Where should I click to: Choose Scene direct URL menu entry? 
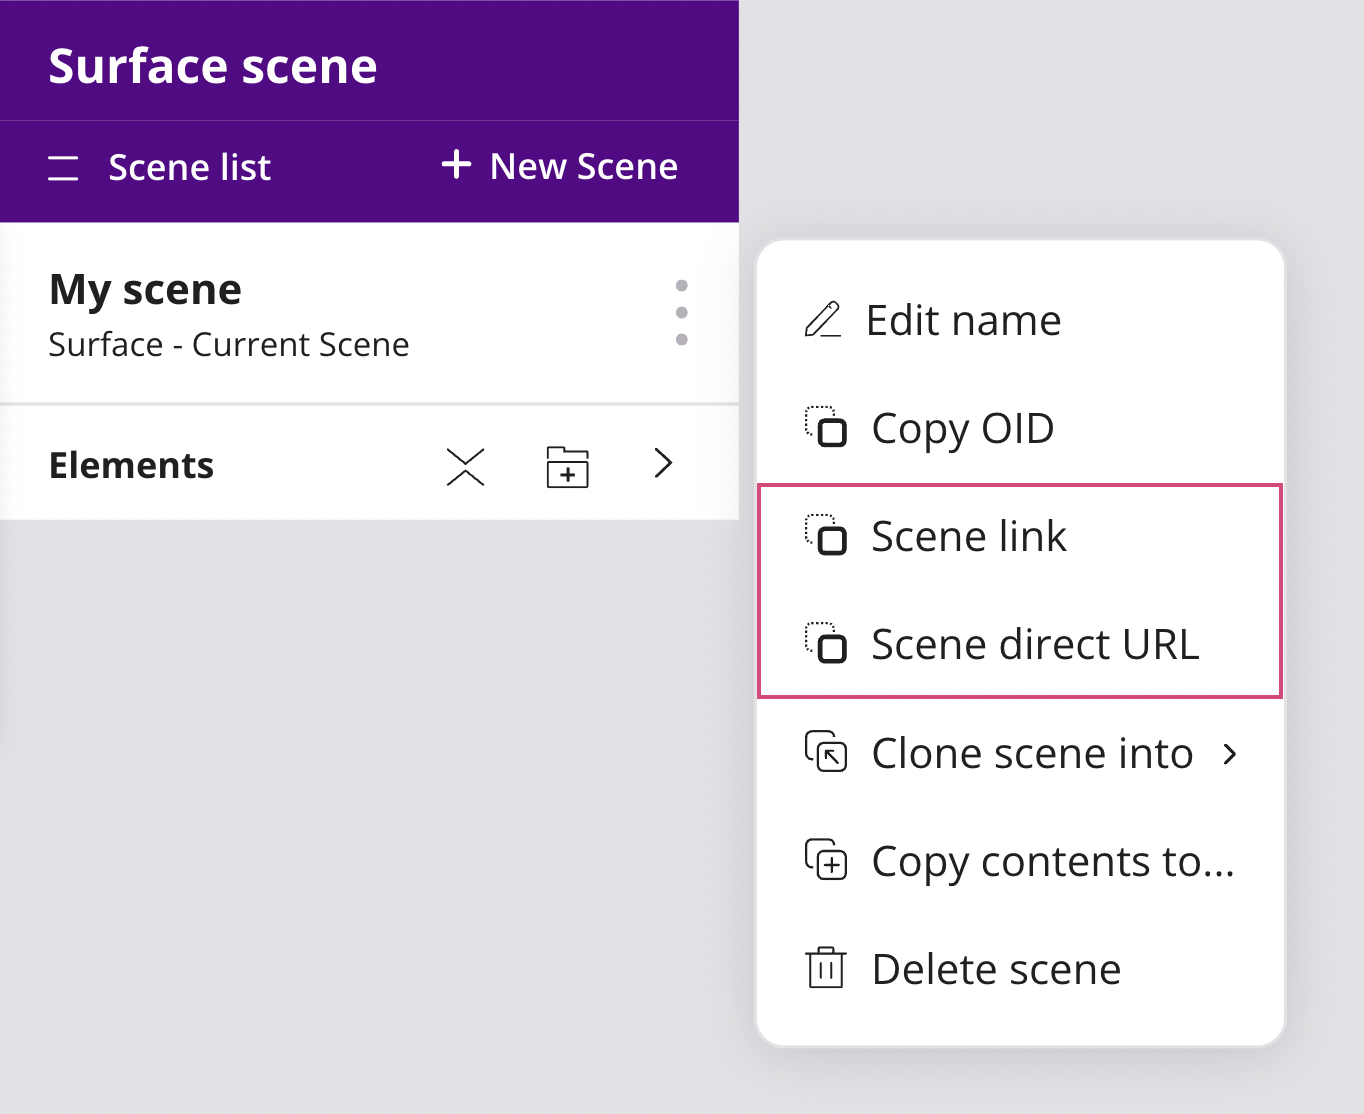click(x=1020, y=644)
